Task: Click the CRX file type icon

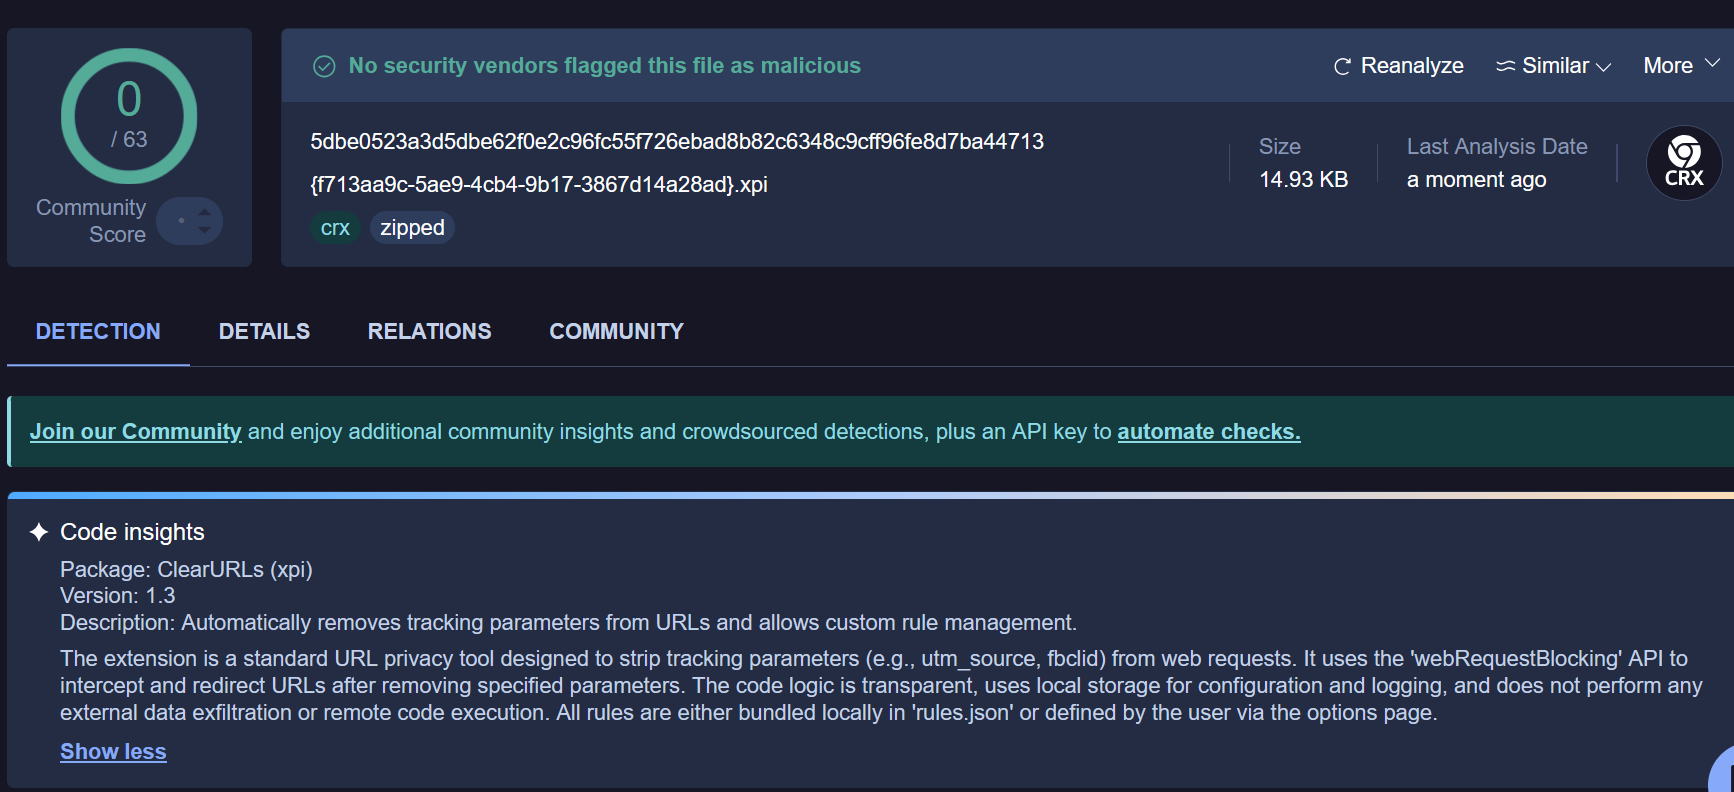Action: [1684, 163]
